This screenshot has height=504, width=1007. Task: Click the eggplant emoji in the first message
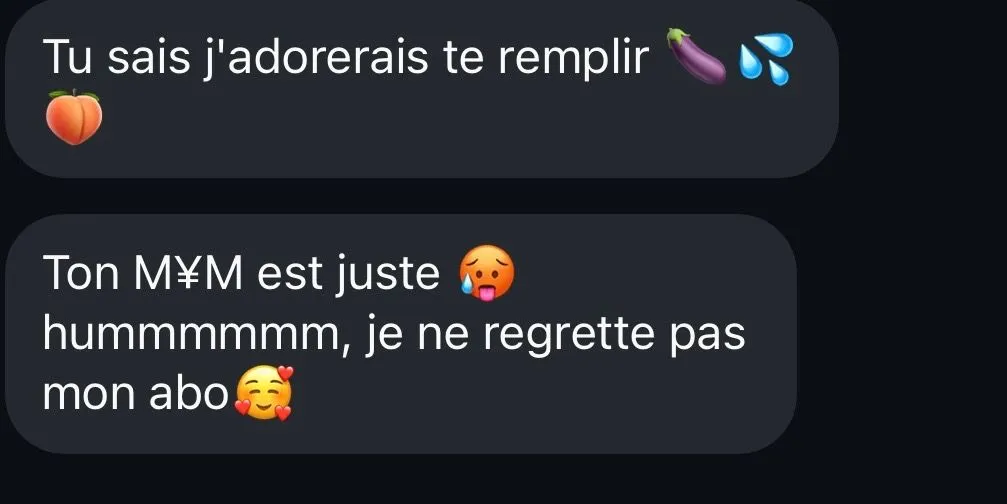696,56
